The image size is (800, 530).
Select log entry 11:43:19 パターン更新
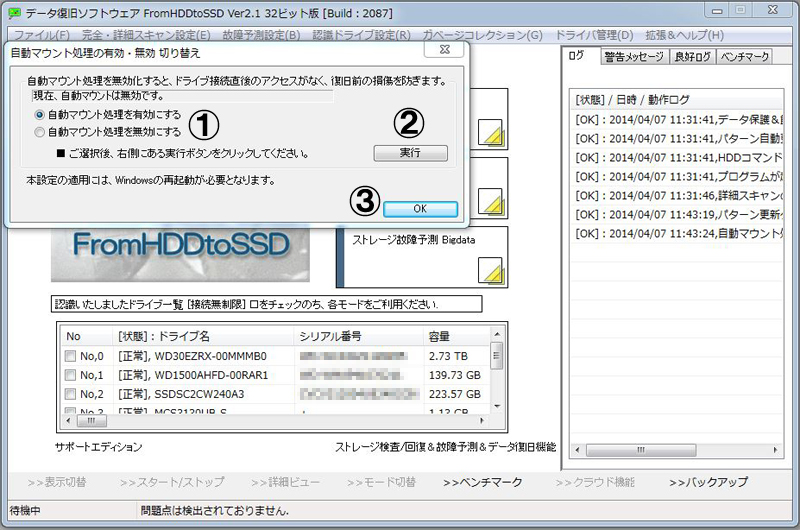(677, 215)
